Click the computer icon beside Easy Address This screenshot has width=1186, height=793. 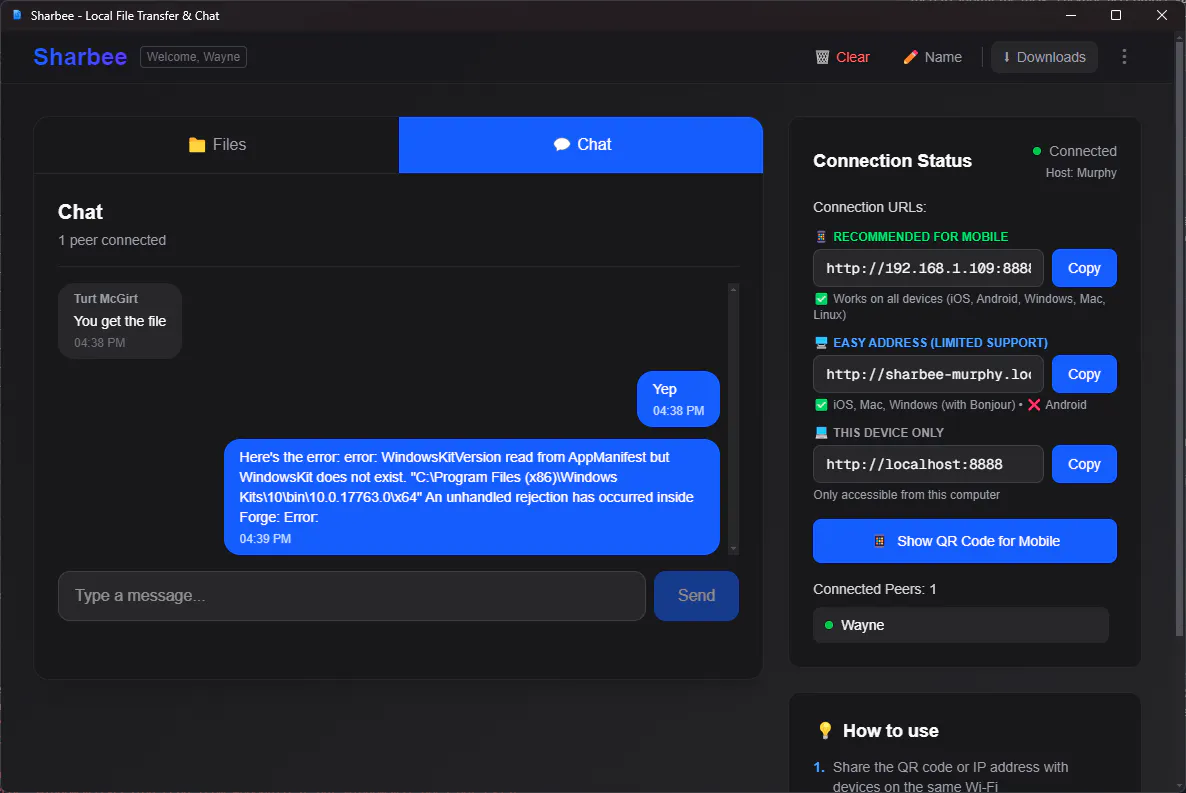tap(821, 343)
